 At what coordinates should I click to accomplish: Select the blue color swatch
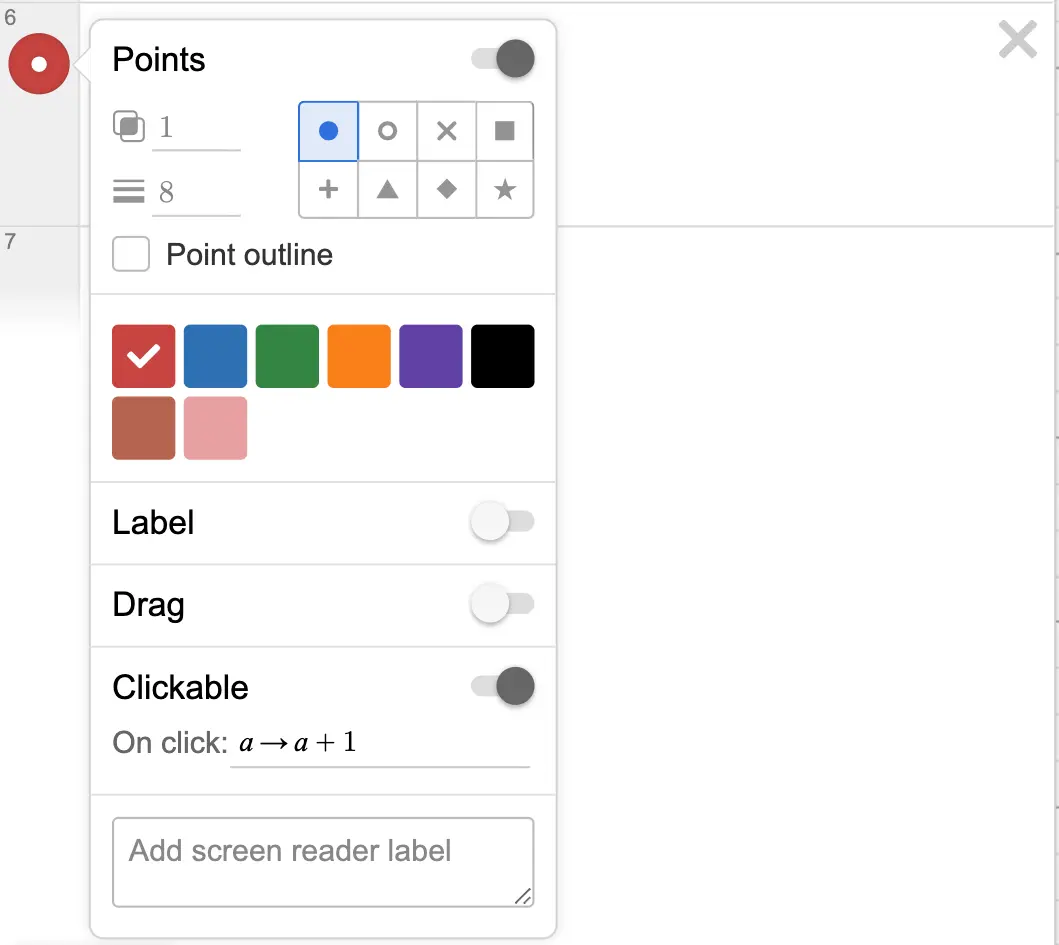215,356
